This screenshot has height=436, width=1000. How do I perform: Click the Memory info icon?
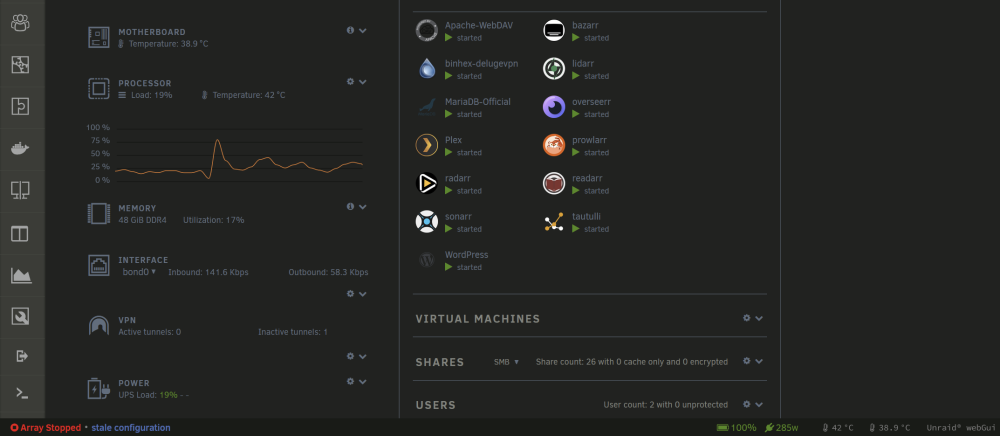coord(350,207)
